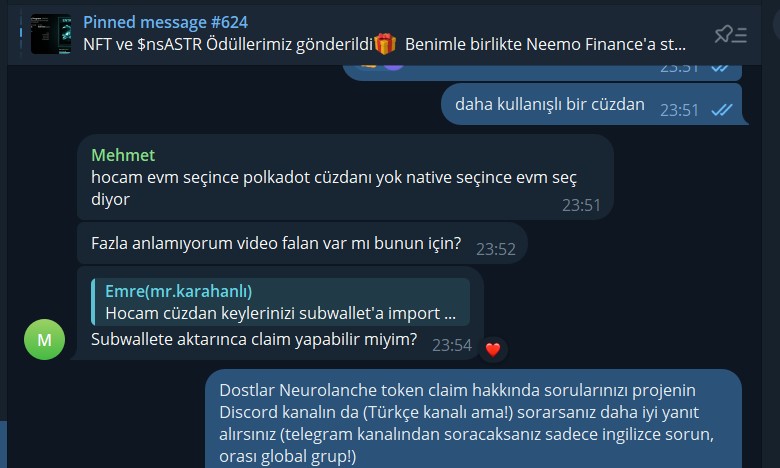Select 'hocam evm seçince polkadot' message bubble

(x=345, y=177)
